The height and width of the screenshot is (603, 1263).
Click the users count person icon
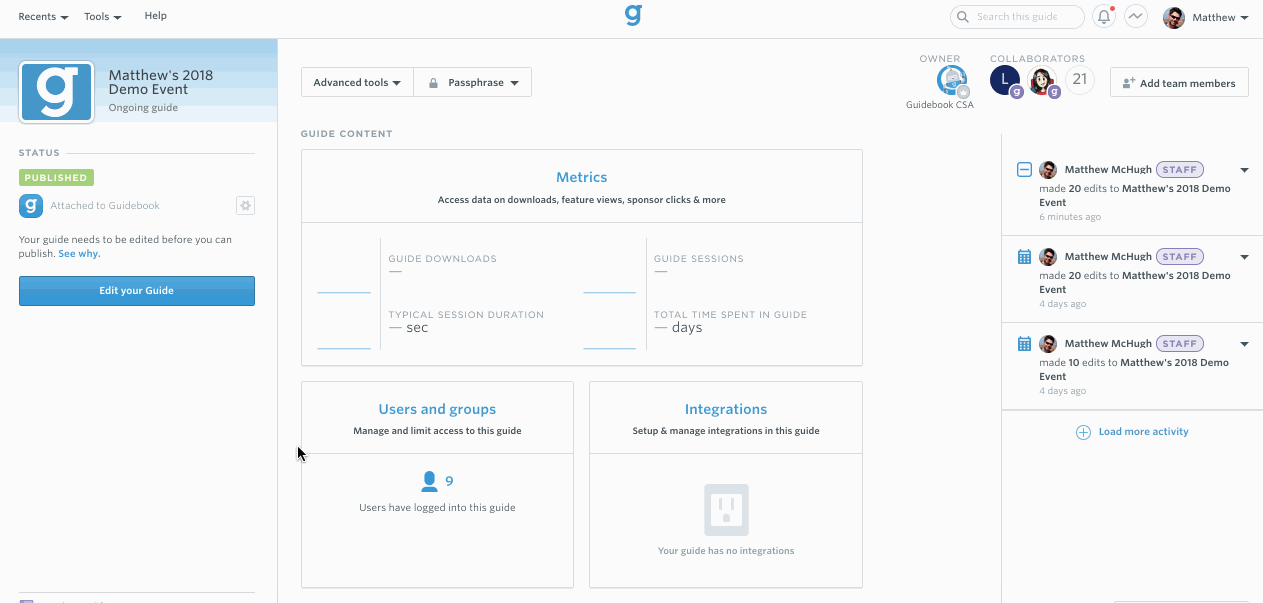(430, 481)
